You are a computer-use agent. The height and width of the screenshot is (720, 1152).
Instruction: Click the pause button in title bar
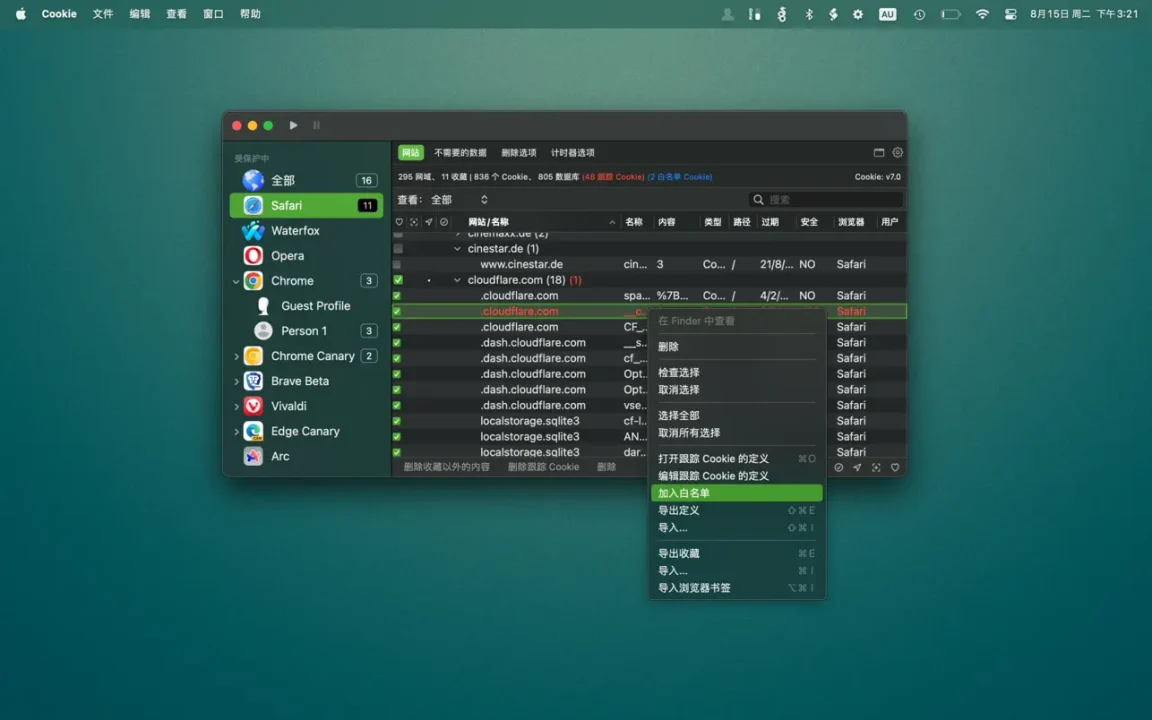point(317,126)
